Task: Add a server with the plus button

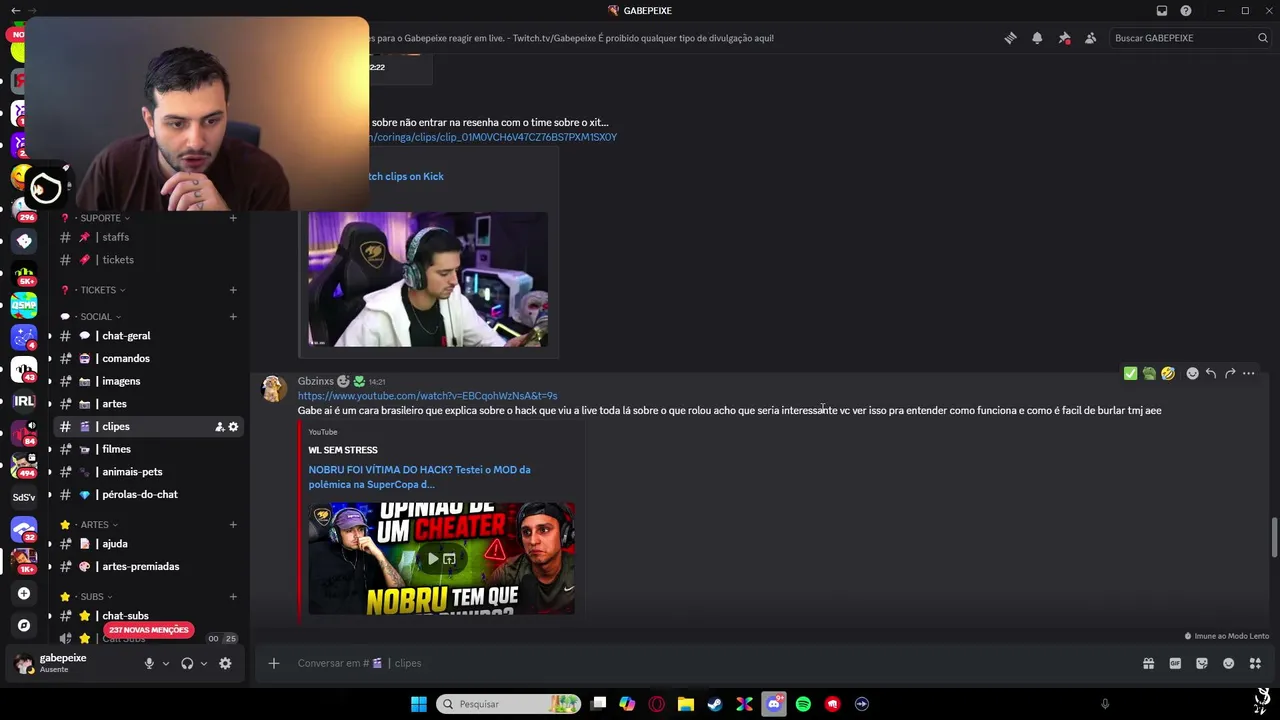Action: pos(24,593)
